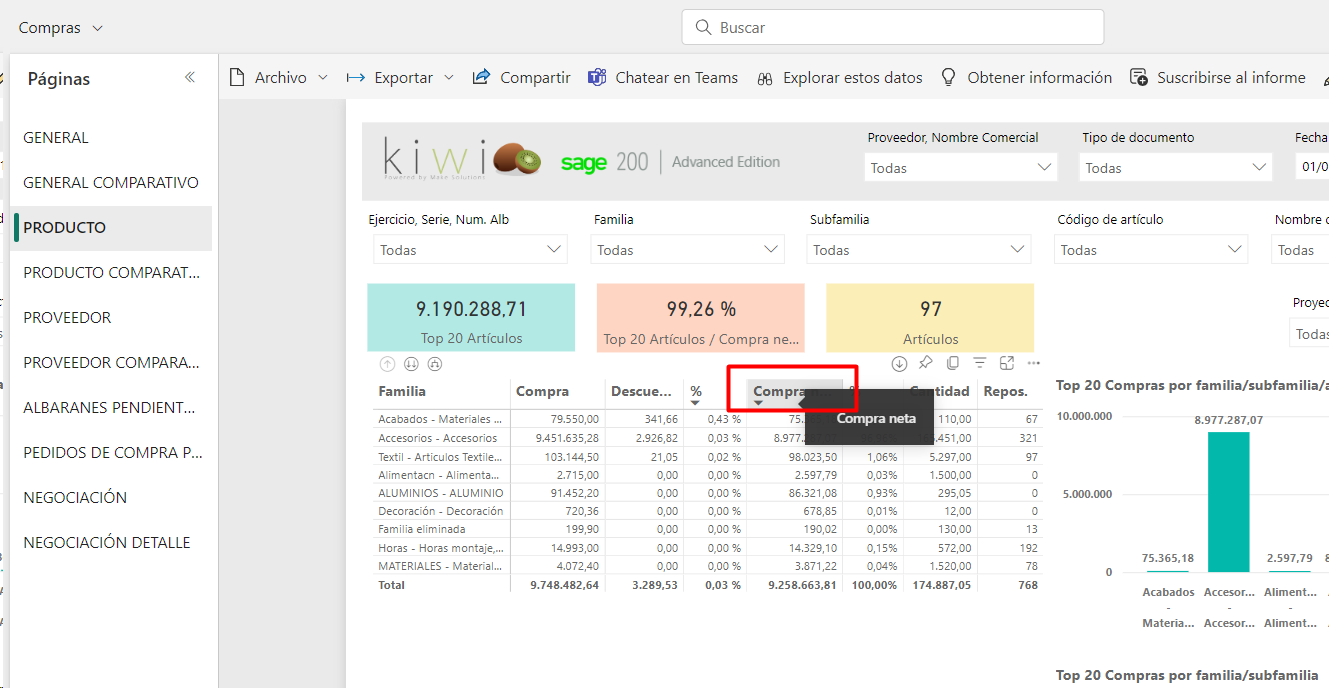Open the Archivo menu
This screenshot has width=1329, height=688.
[278, 77]
